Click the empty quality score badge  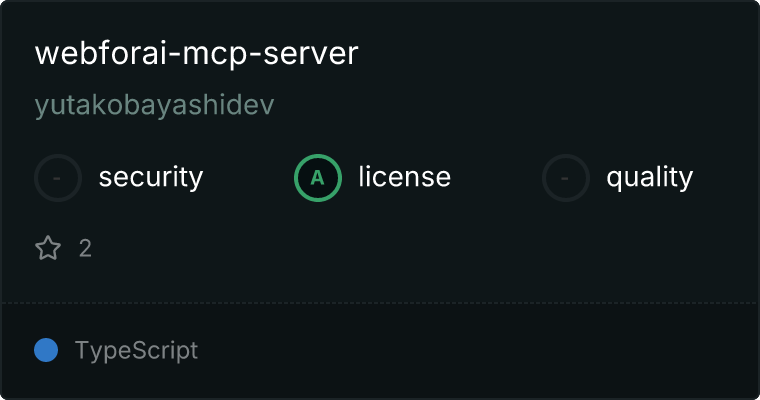(566, 178)
